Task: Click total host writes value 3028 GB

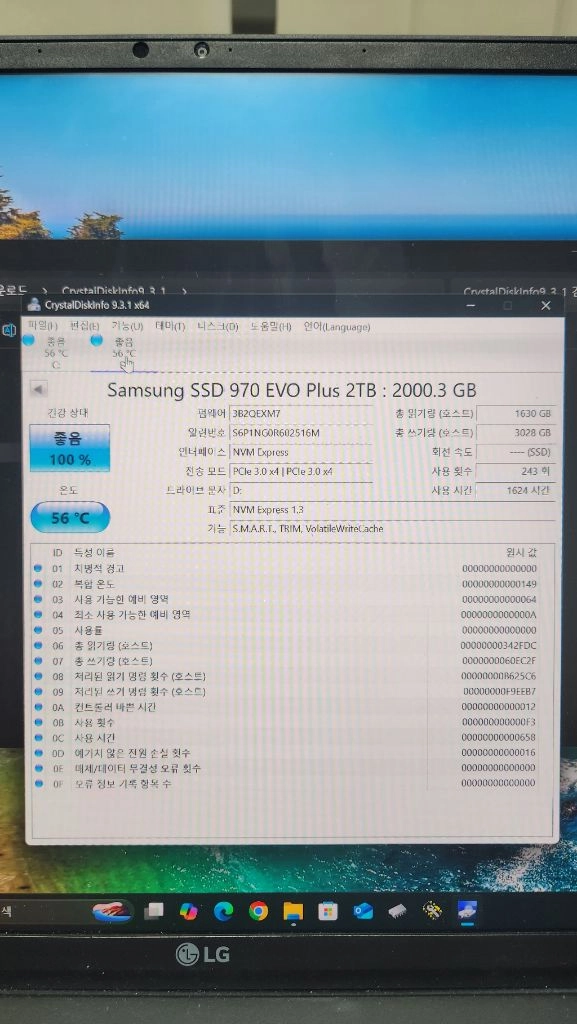Action: [x=516, y=432]
